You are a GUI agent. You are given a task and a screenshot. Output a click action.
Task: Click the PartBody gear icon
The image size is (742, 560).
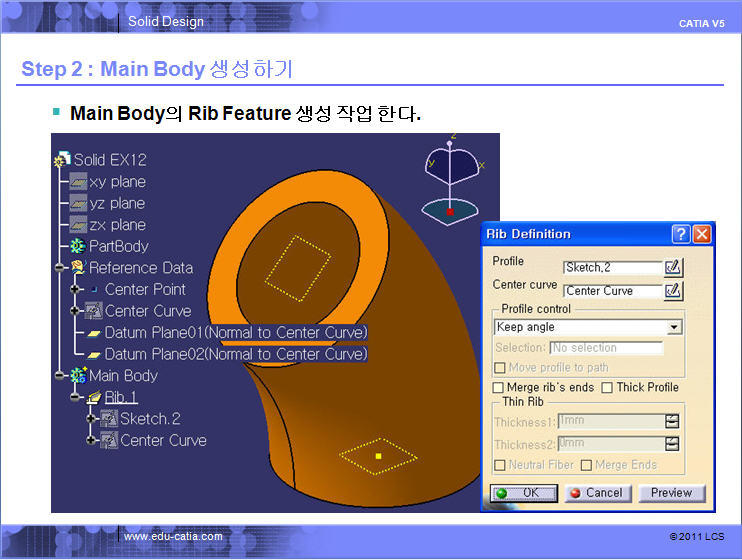coord(77,246)
